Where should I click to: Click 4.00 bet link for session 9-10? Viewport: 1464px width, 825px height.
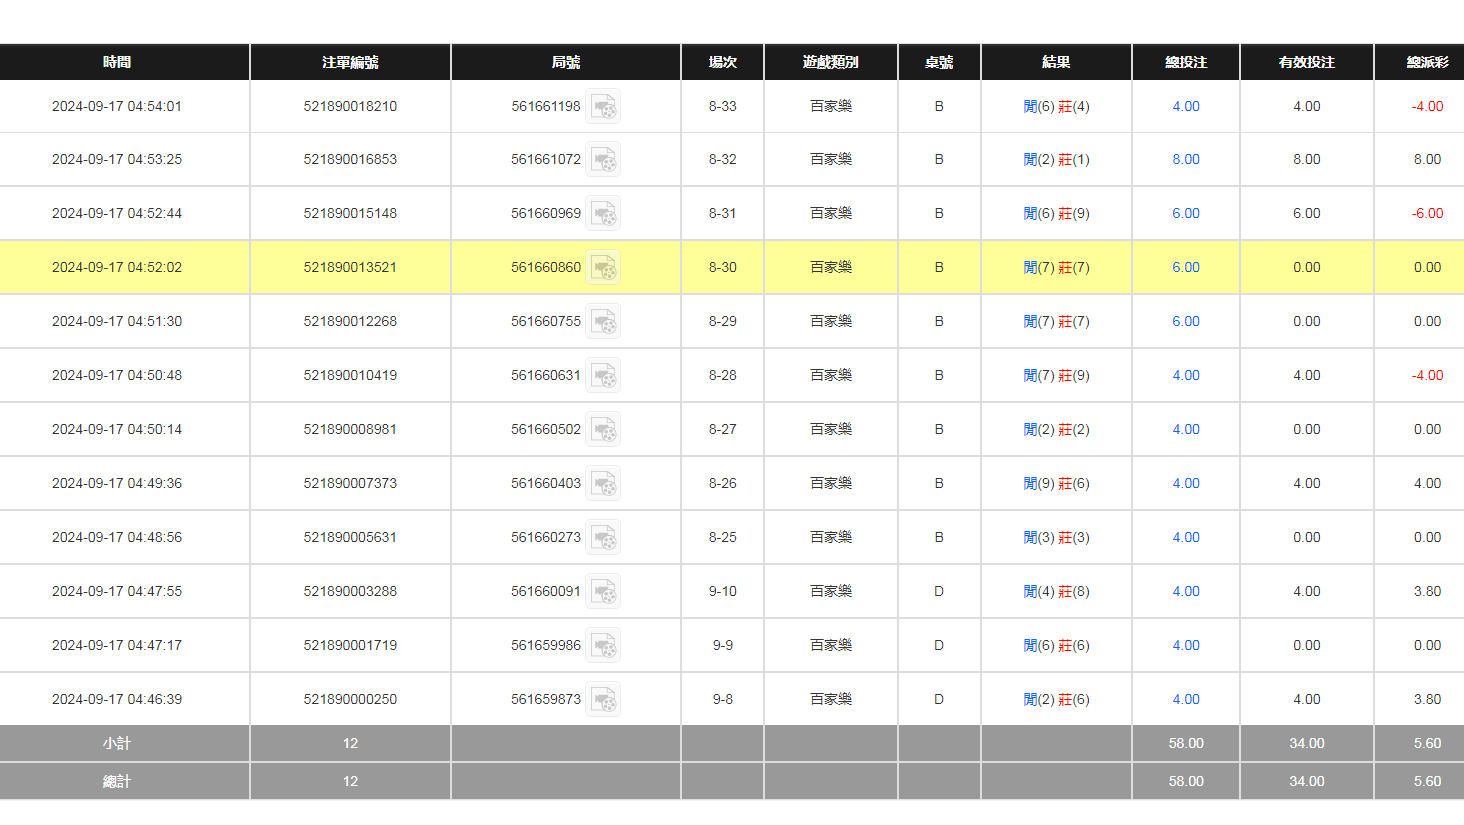coord(1185,591)
